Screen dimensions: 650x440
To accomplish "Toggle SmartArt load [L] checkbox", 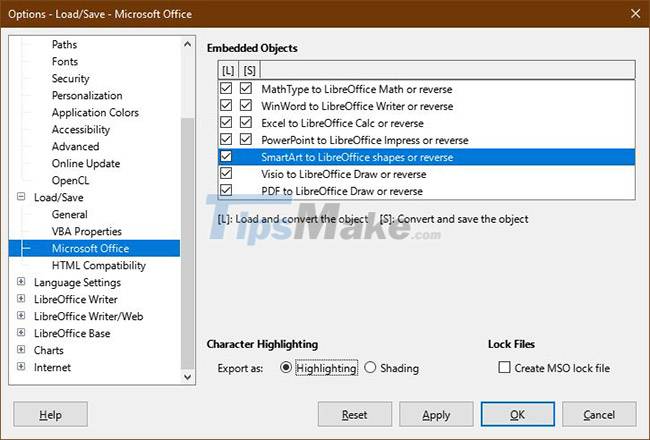I will (226, 156).
